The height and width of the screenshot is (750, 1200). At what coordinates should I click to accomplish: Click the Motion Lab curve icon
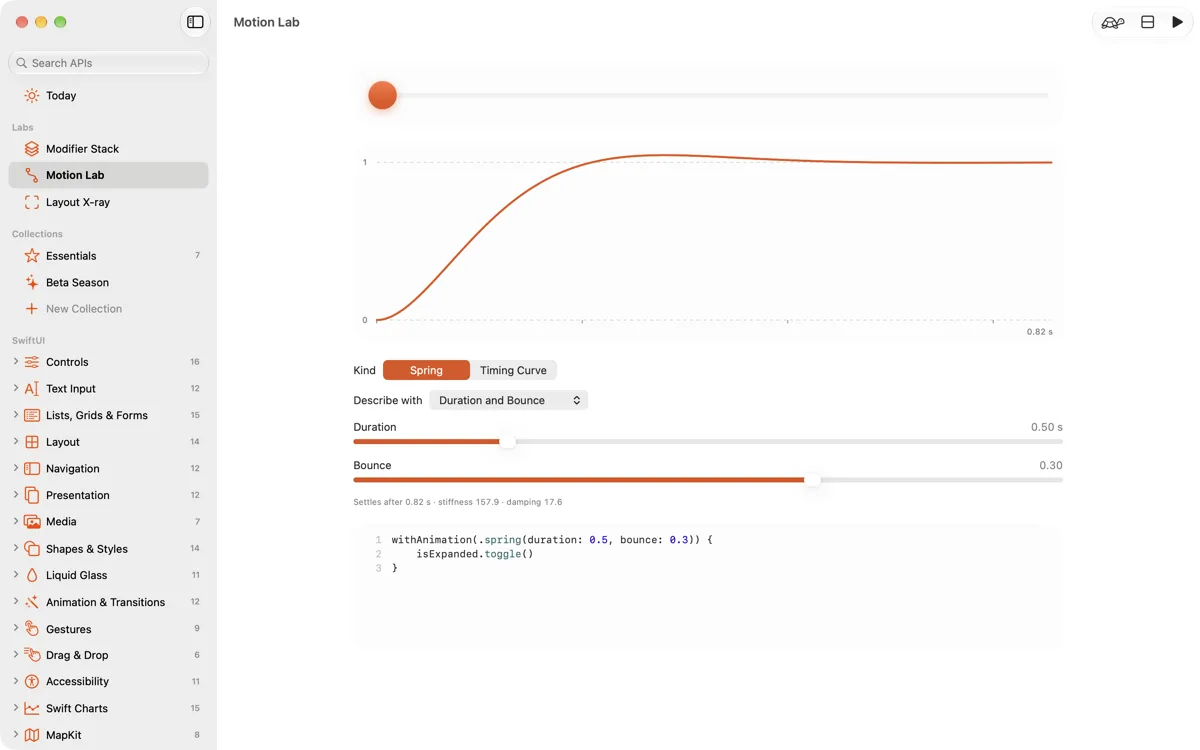(32, 175)
